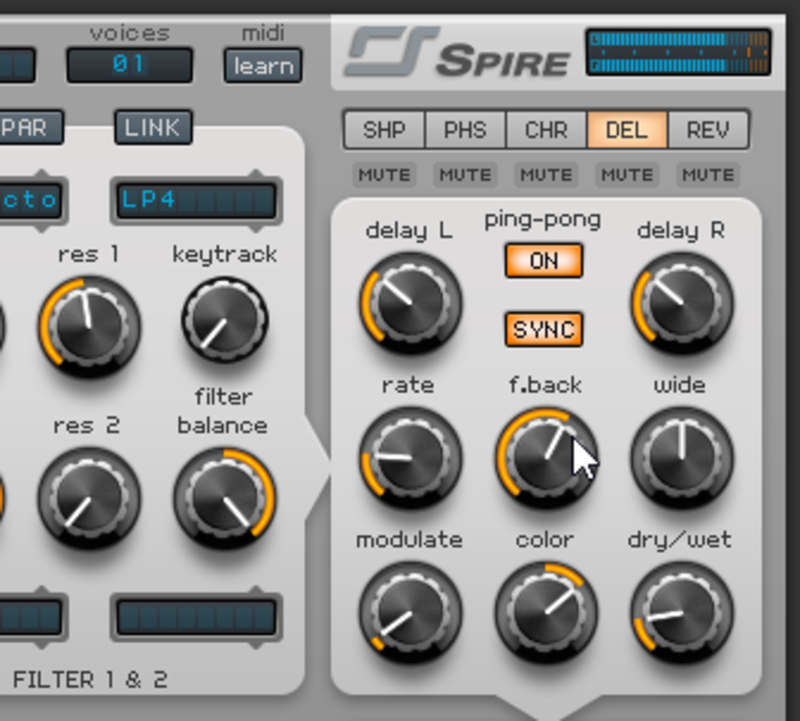This screenshot has height=721, width=800.
Task: Activate the midi learn button
Action: 263,66
